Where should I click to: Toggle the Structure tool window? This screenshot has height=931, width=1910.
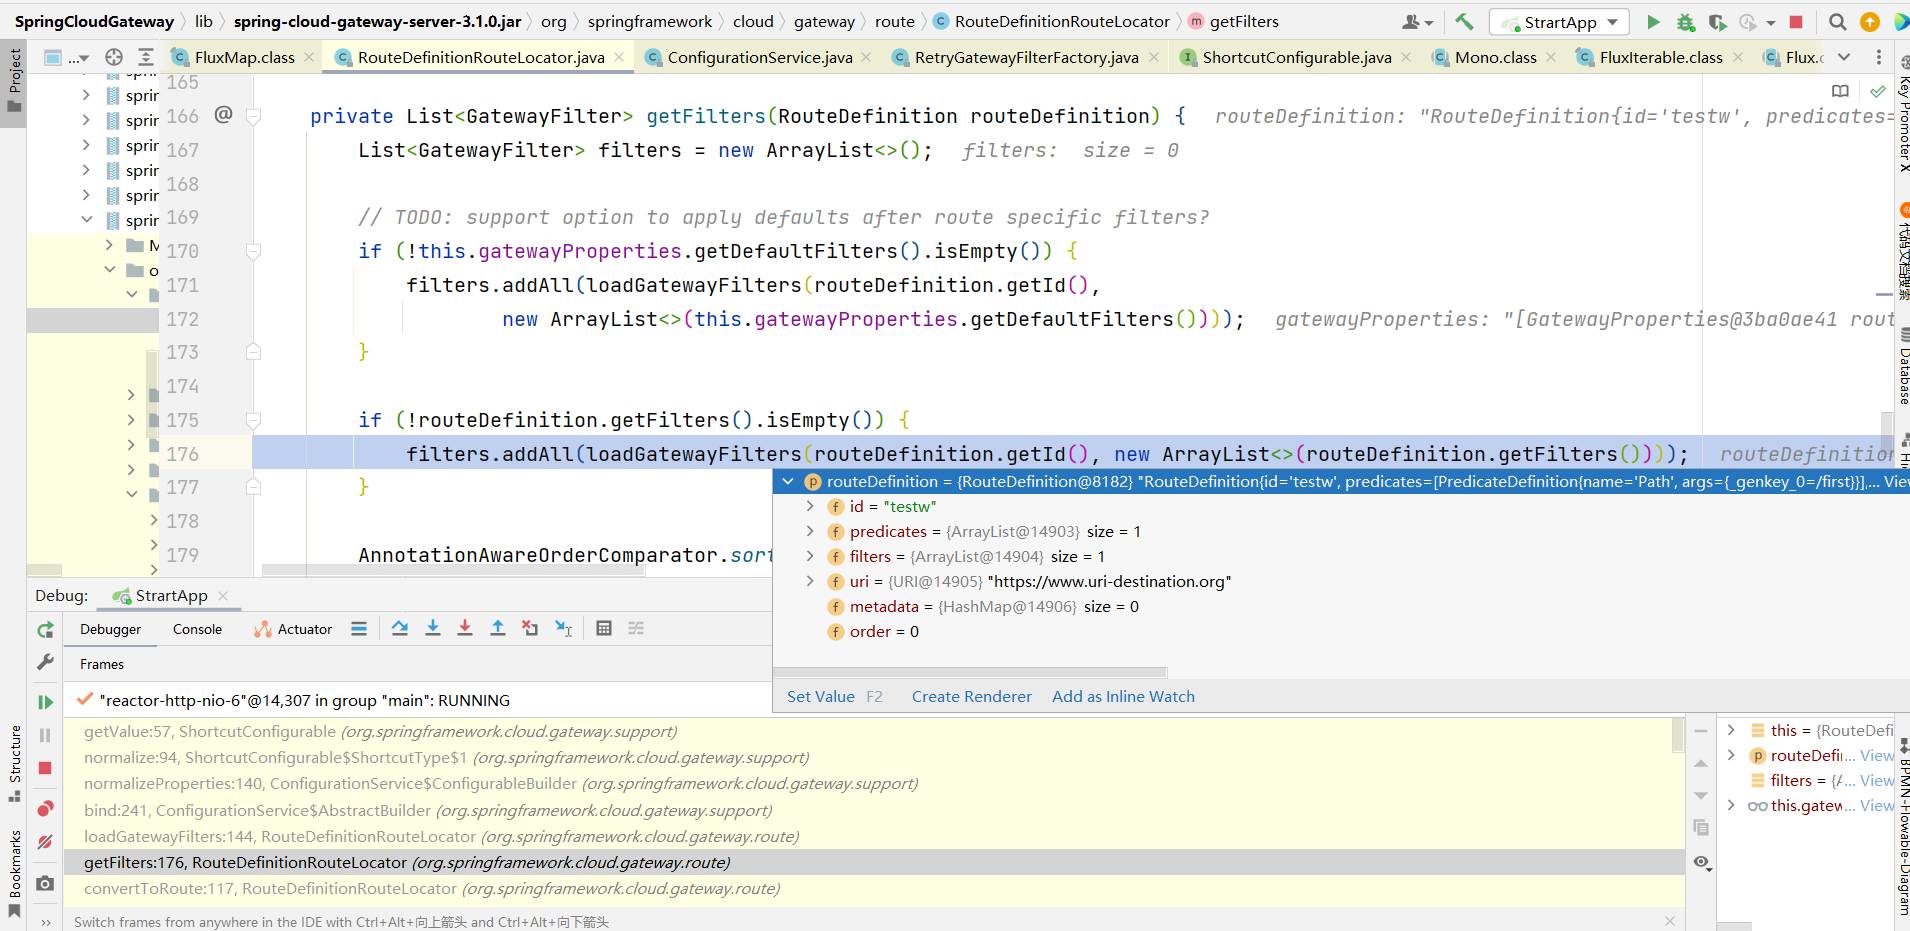[x=14, y=764]
